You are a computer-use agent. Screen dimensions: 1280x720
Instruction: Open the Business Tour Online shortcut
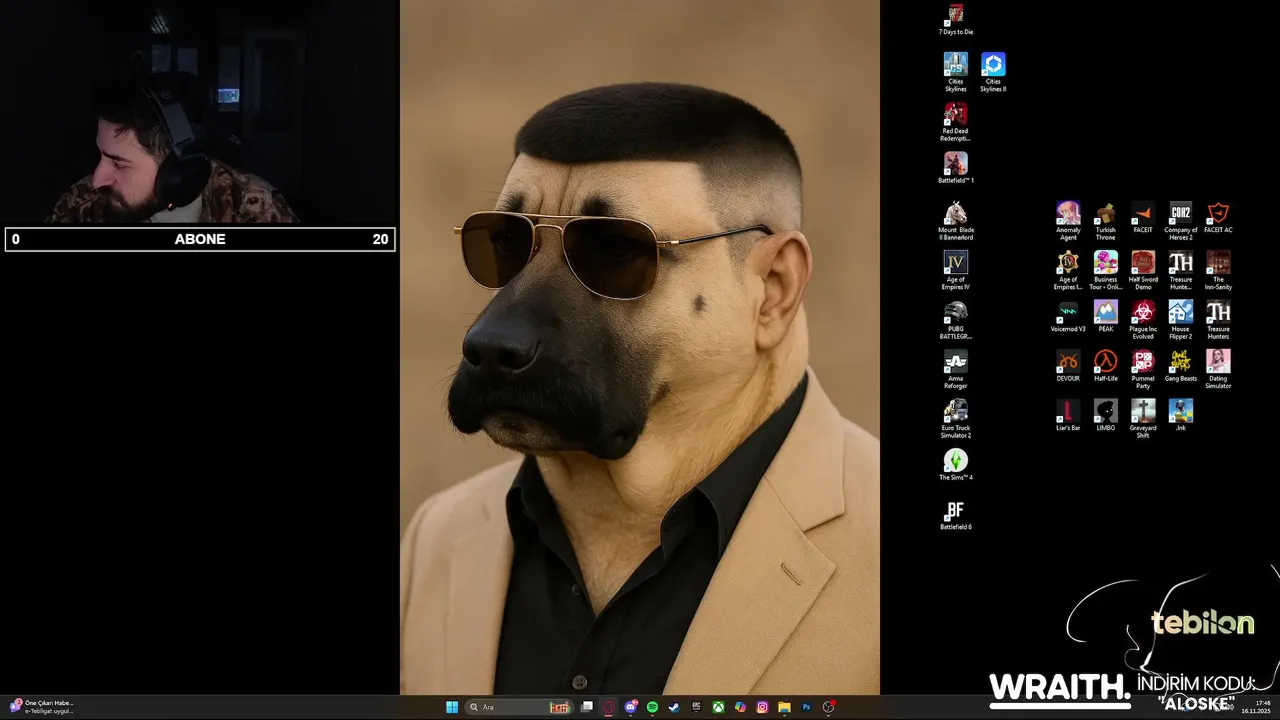1105,270
